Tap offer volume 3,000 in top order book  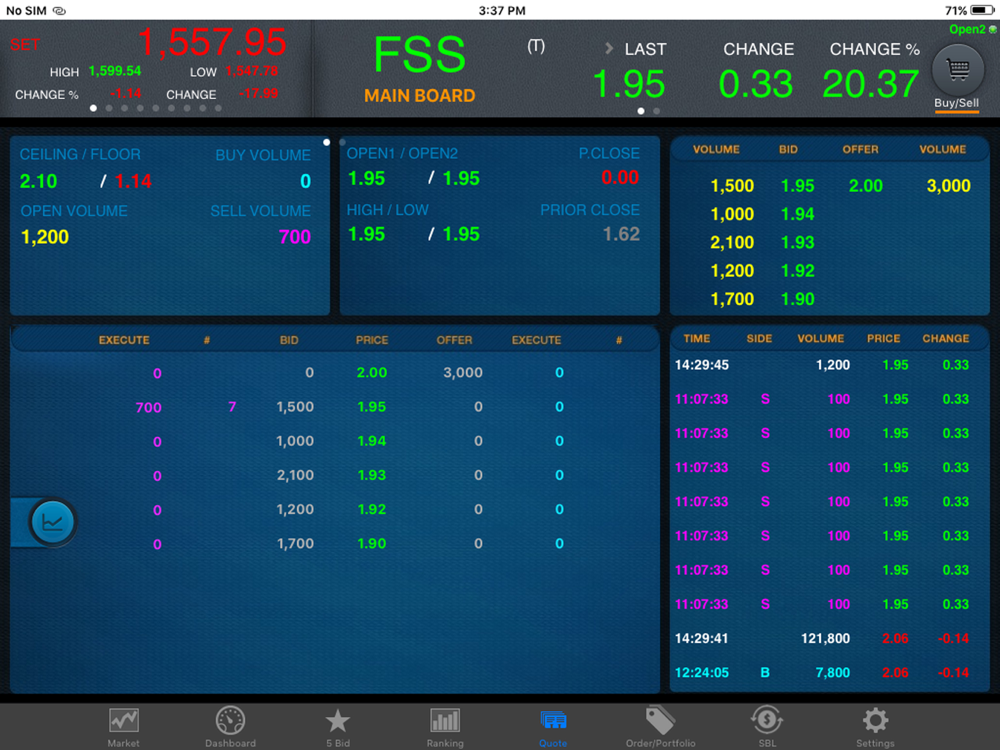[x=948, y=186]
